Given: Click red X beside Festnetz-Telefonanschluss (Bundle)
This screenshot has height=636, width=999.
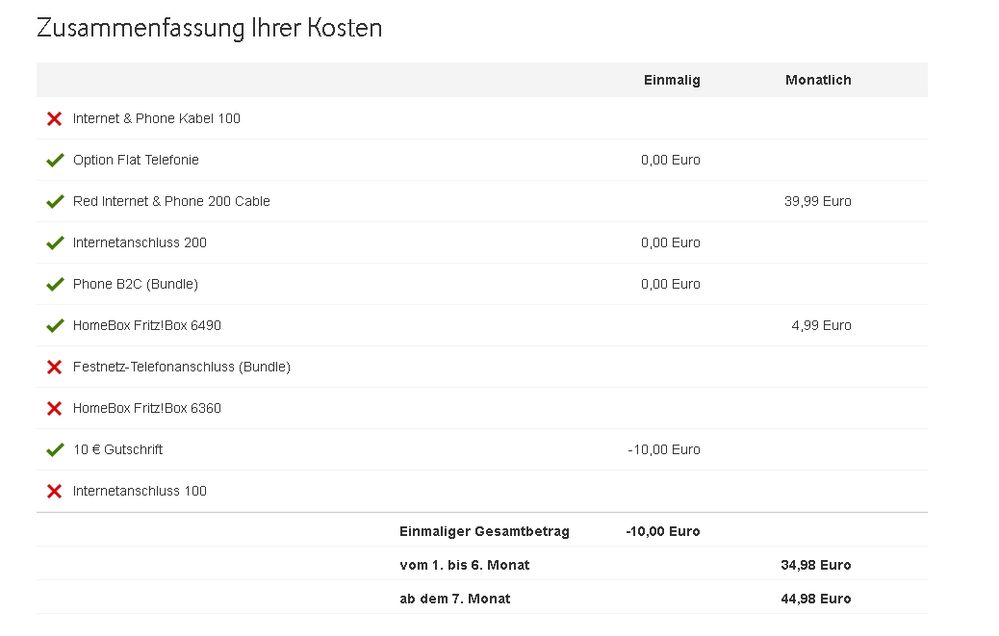Looking at the screenshot, I should tap(55, 367).
